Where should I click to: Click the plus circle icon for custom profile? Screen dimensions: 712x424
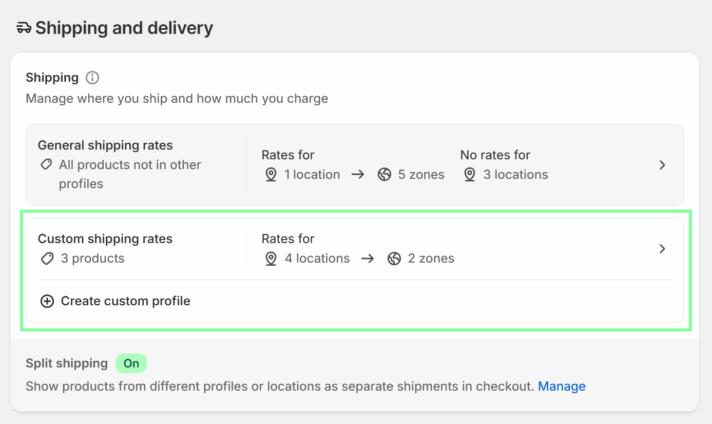click(x=47, y=301)
